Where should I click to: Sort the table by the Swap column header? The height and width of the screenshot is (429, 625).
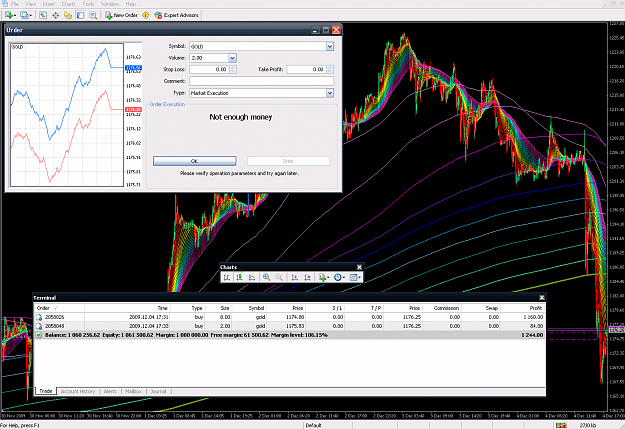point(481,308)
